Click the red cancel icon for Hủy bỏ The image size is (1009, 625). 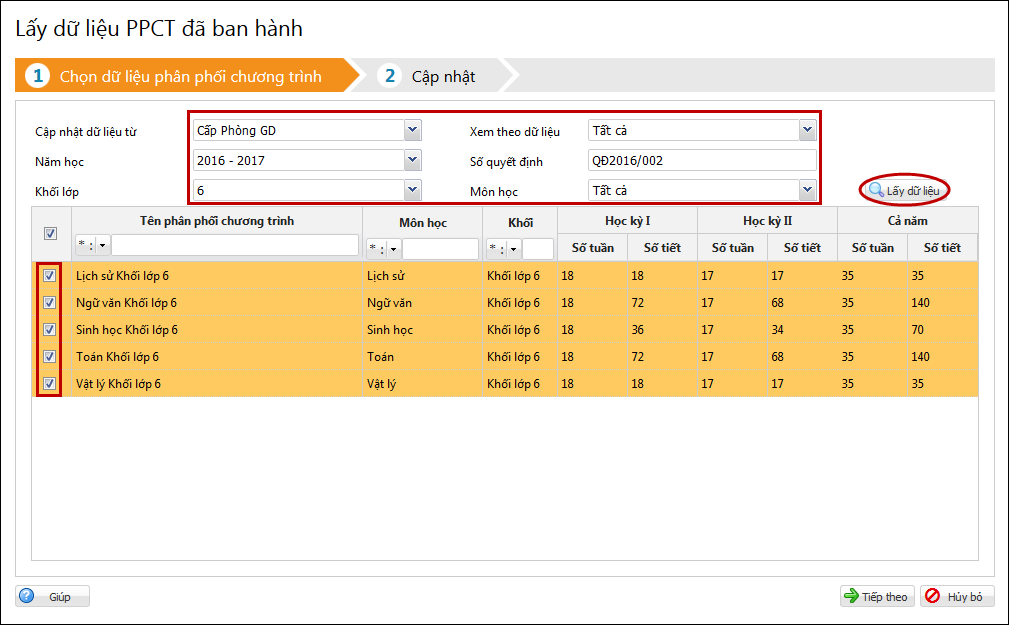pyautogui.click(x=932, y=596)
